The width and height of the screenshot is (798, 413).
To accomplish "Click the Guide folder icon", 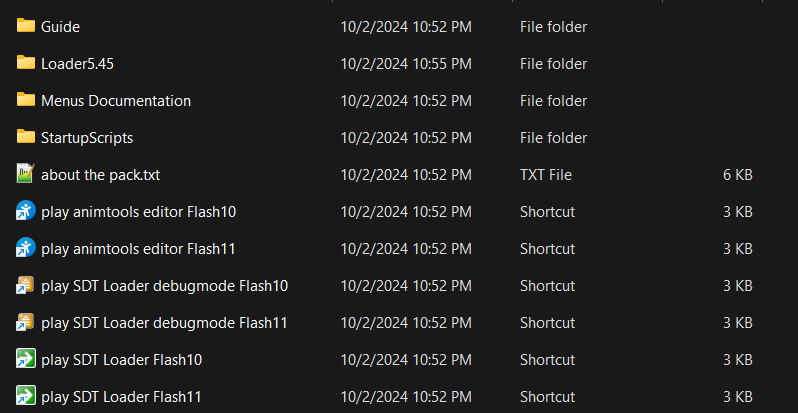I will point(26,26).
